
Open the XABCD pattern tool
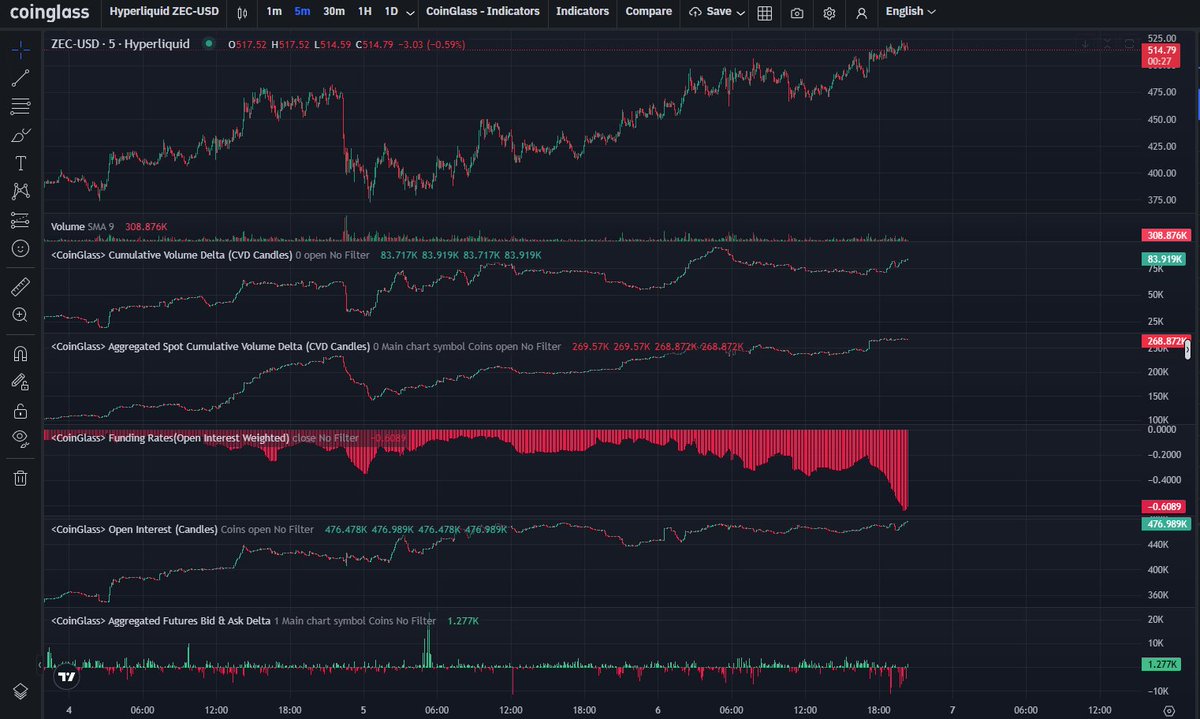[20, 190]
